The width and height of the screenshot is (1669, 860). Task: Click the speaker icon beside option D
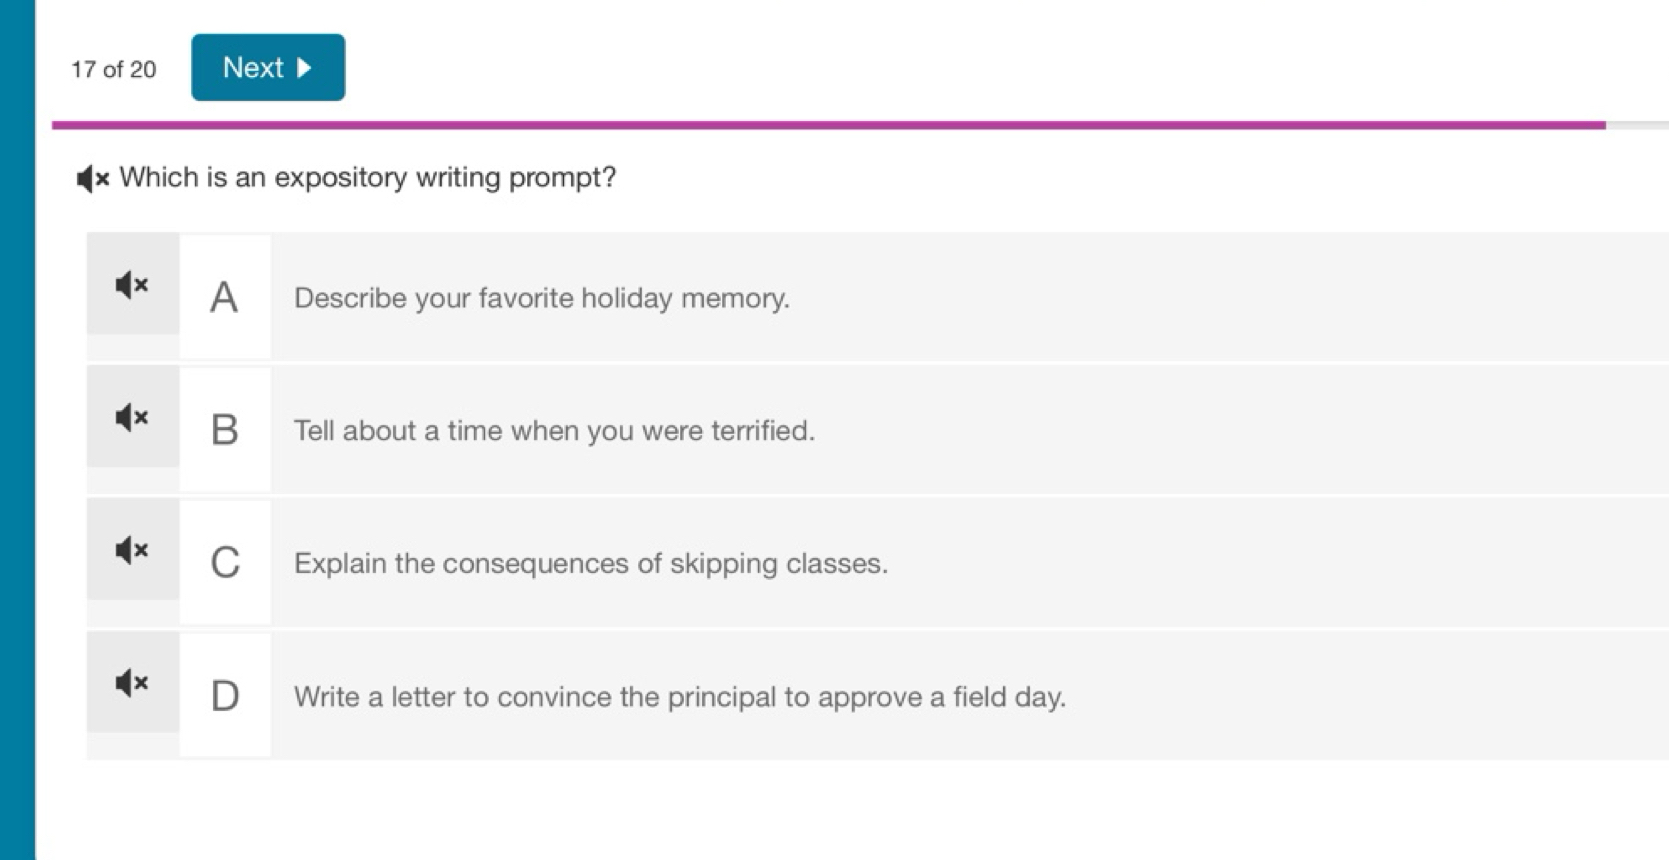[x=131, y=684]
